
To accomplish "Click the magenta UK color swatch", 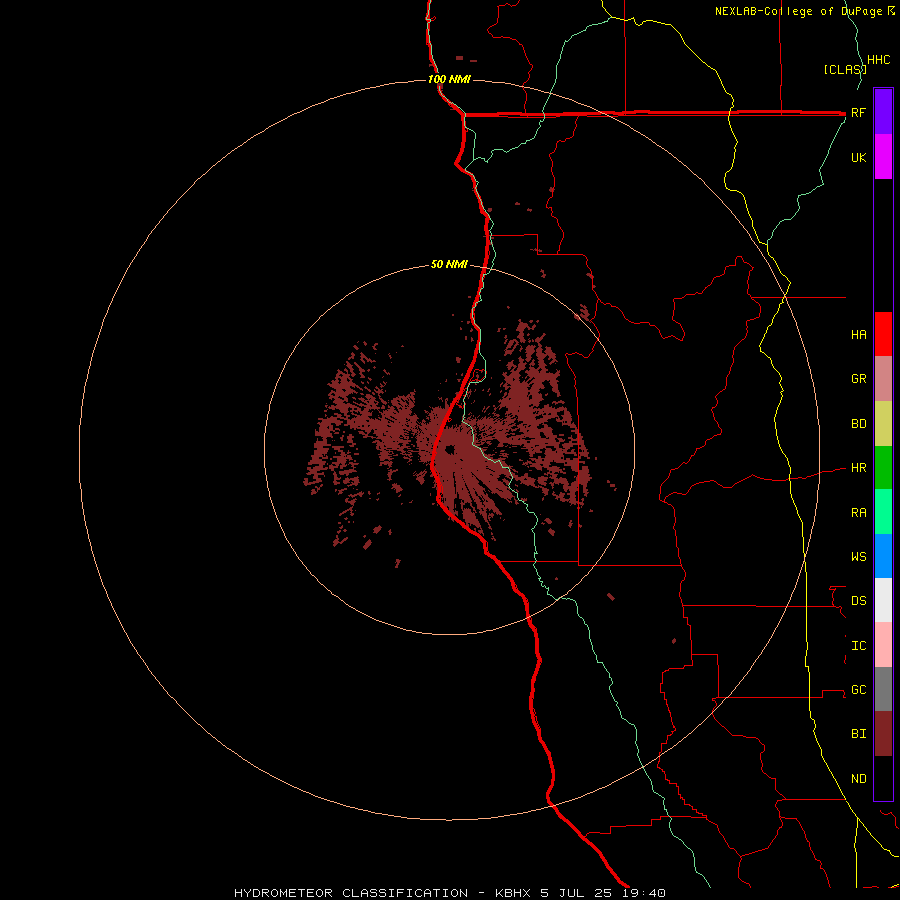I will [x=883, y=156].
